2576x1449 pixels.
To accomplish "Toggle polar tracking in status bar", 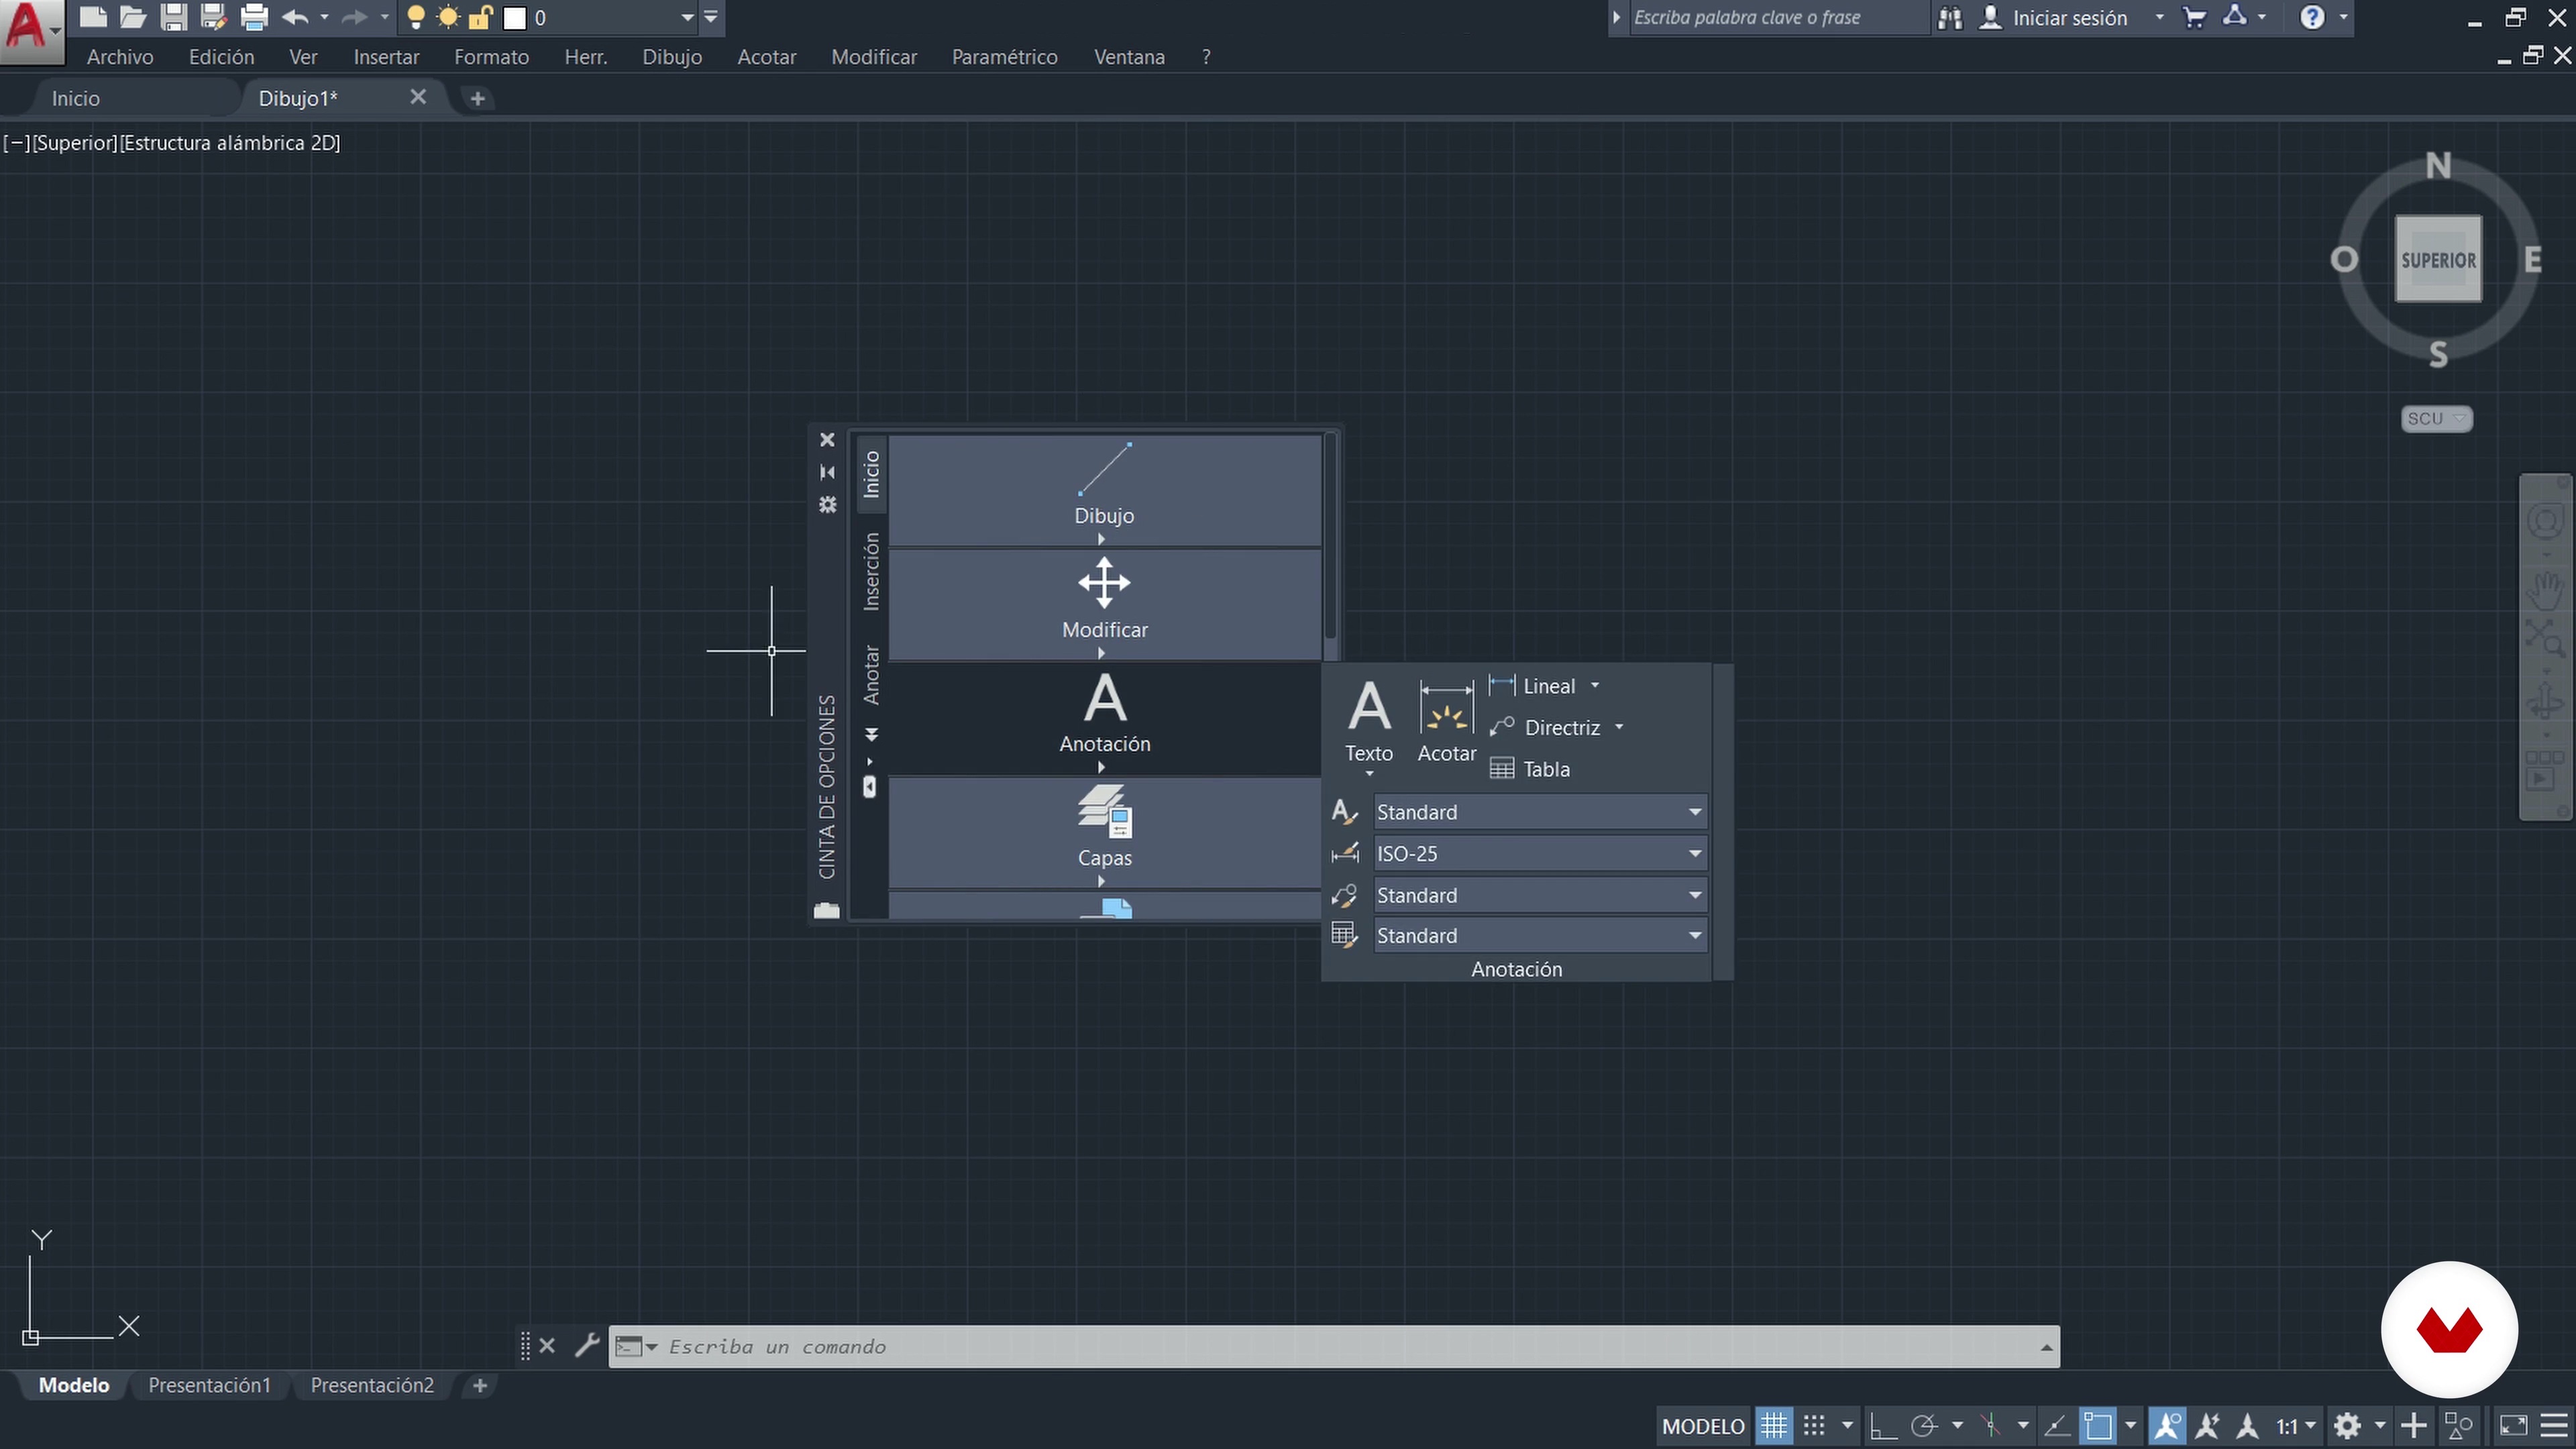I will (1924, 1425).
